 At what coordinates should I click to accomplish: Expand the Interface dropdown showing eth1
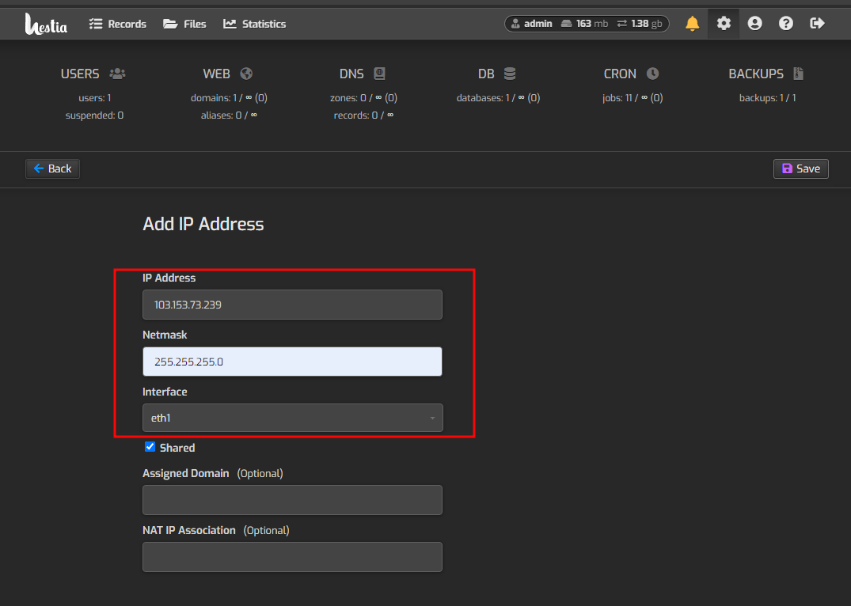pos(293,418)
